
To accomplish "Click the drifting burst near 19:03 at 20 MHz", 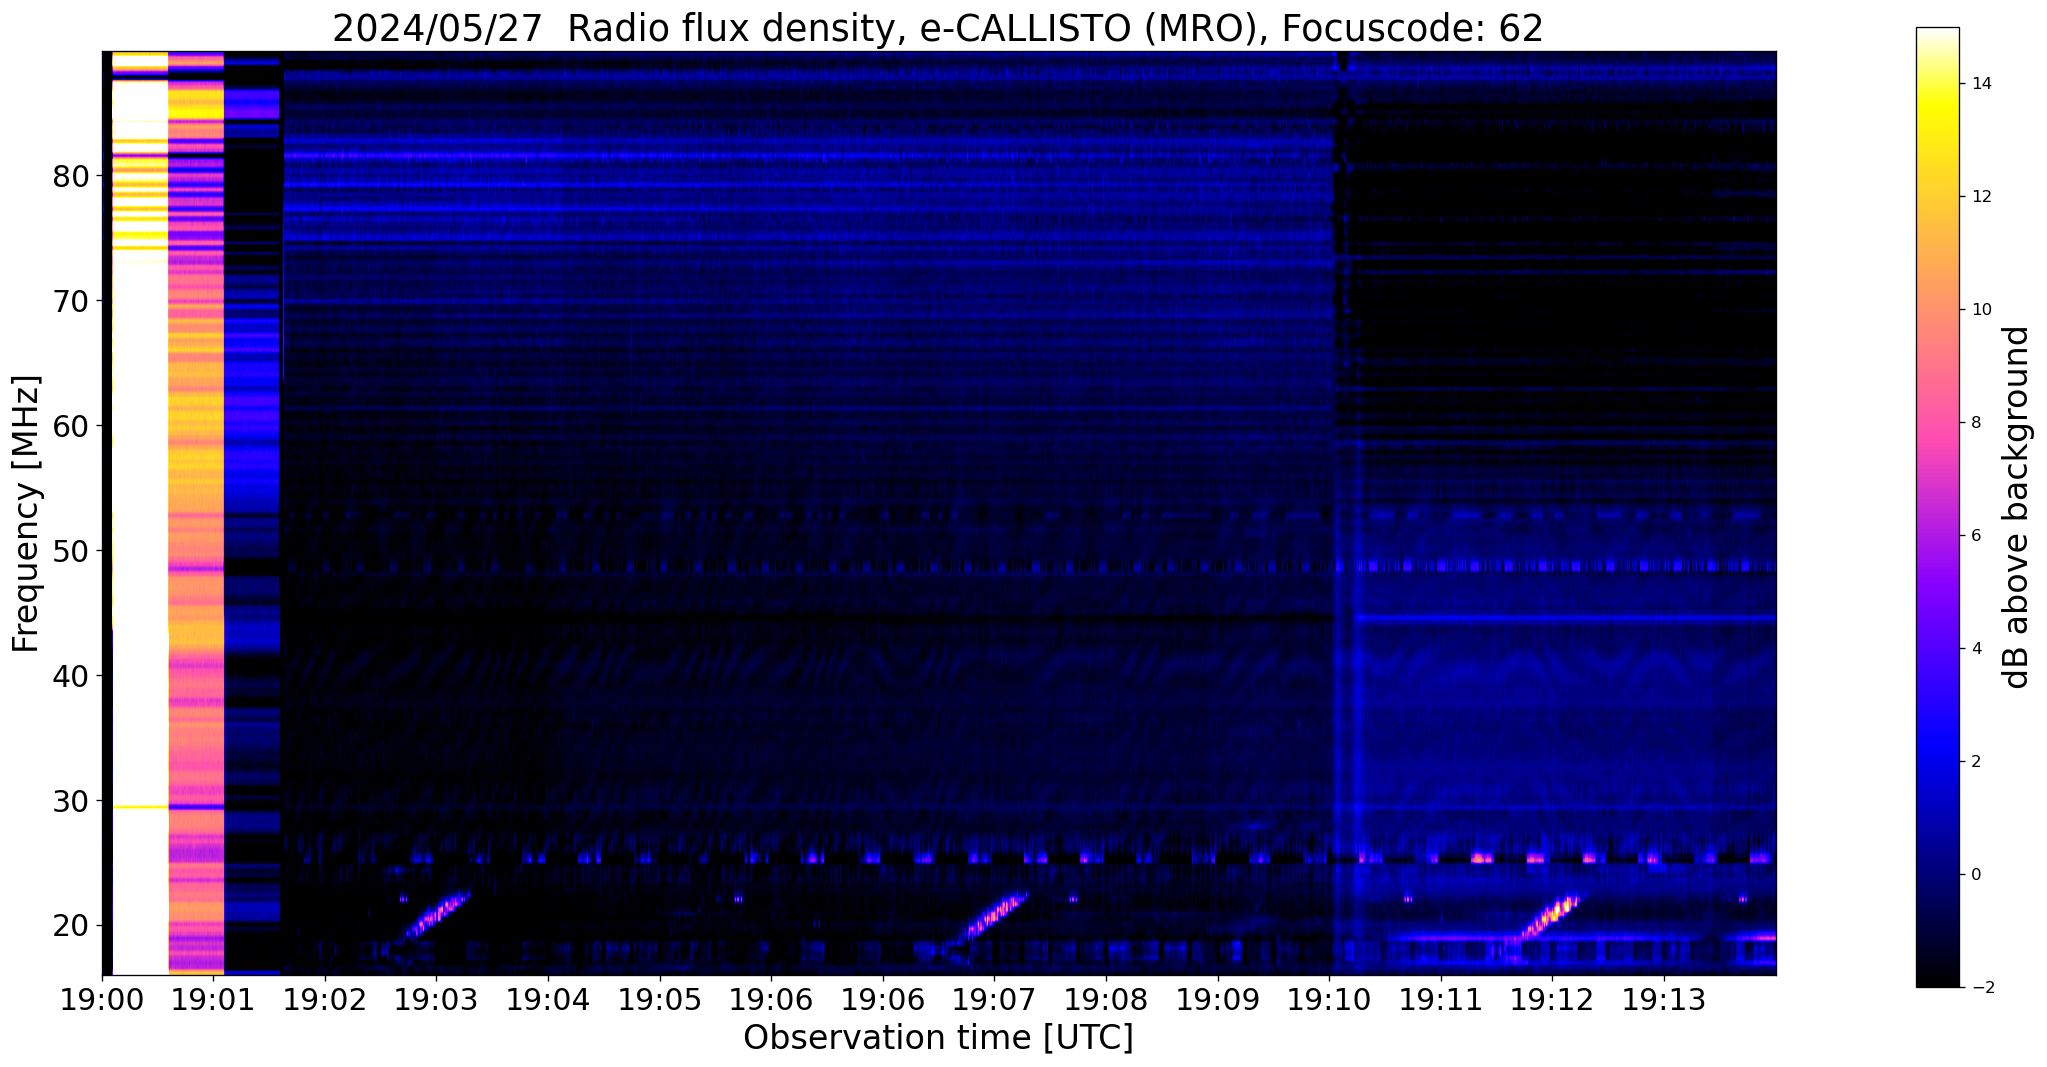I will 434,916.
